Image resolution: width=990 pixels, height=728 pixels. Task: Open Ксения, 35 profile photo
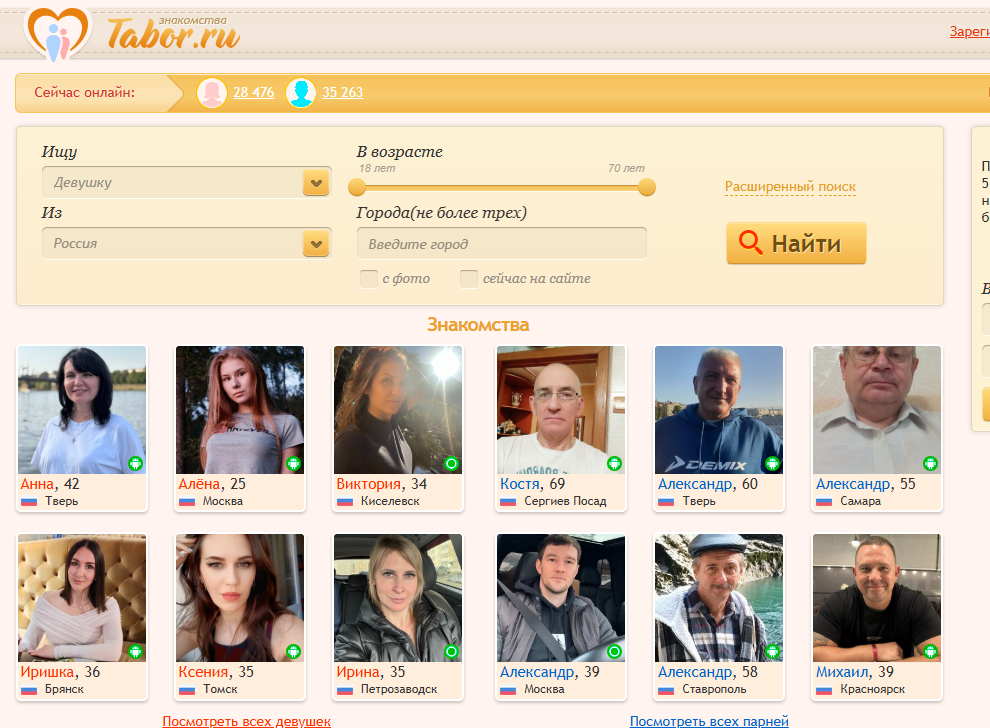point(240,598)
